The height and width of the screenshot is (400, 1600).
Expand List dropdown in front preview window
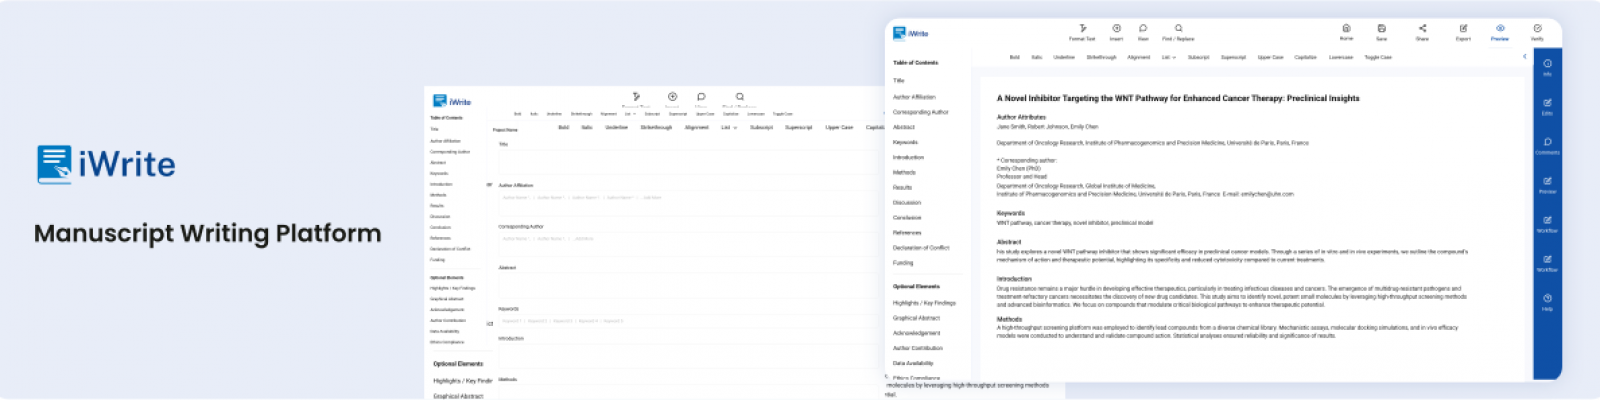1168,57
